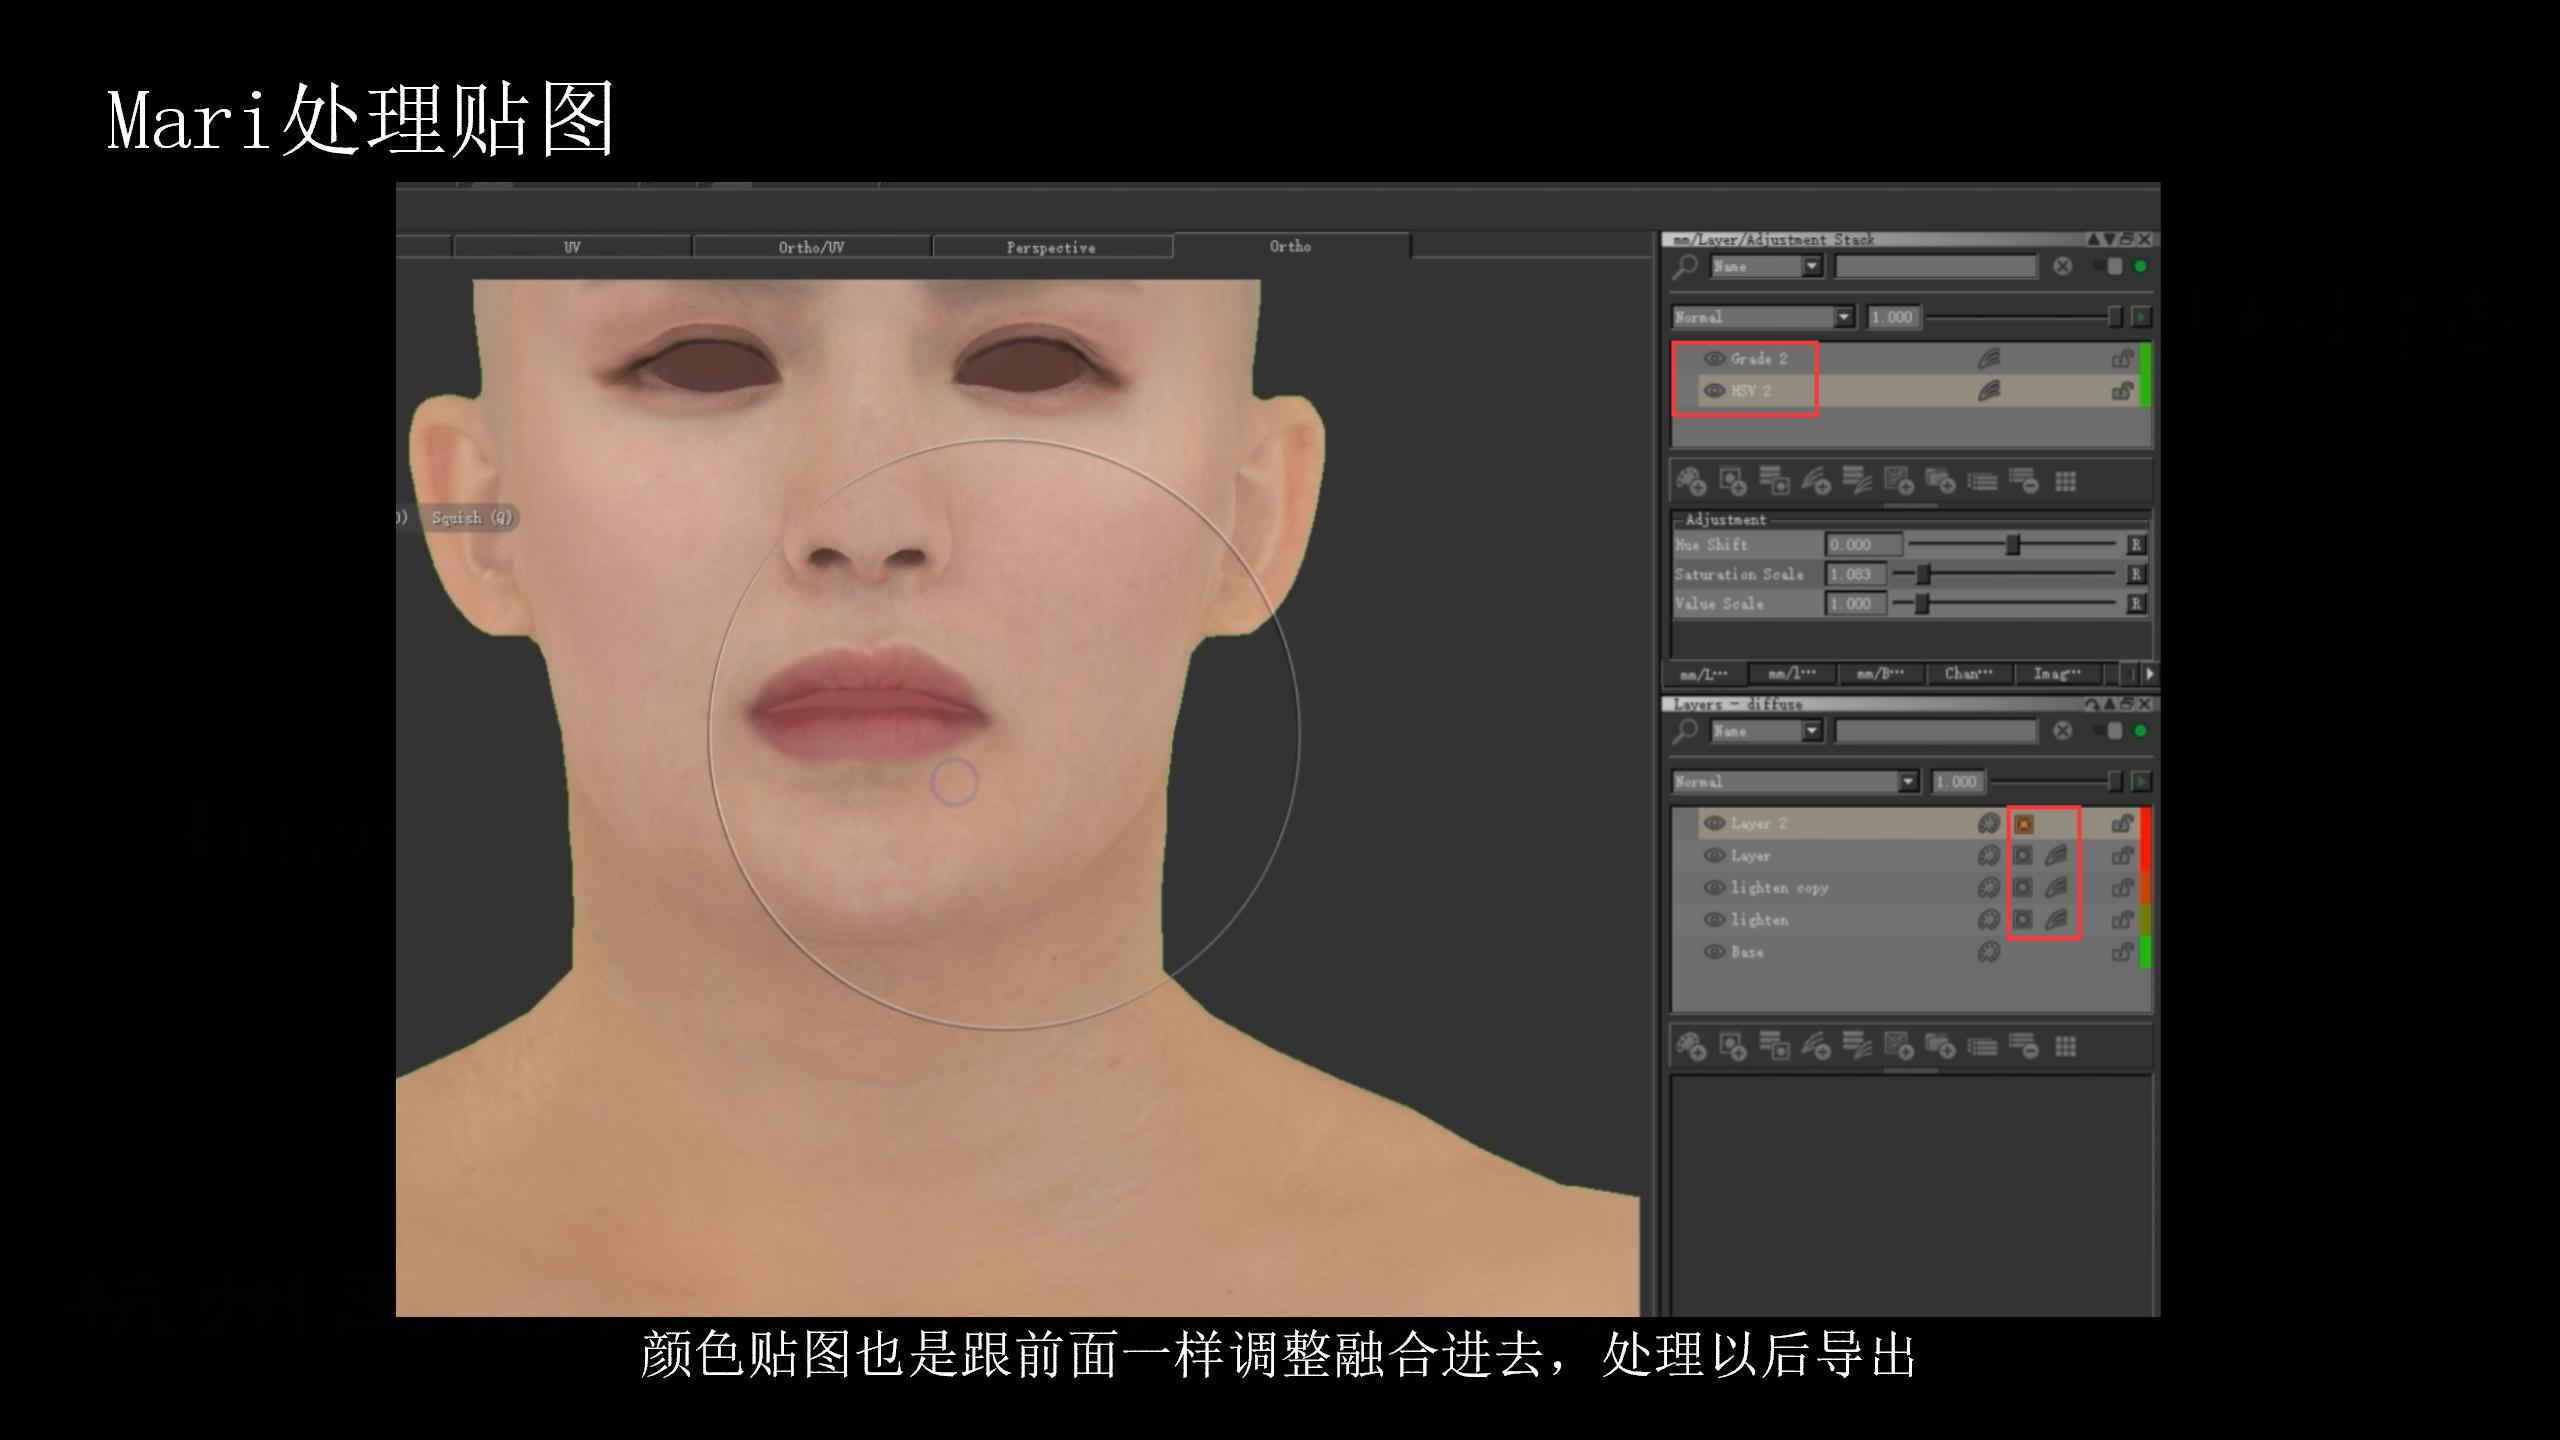Screen dimensions: 2560x1440
Task: Select the Ortho view tab
Action: 1291,246
